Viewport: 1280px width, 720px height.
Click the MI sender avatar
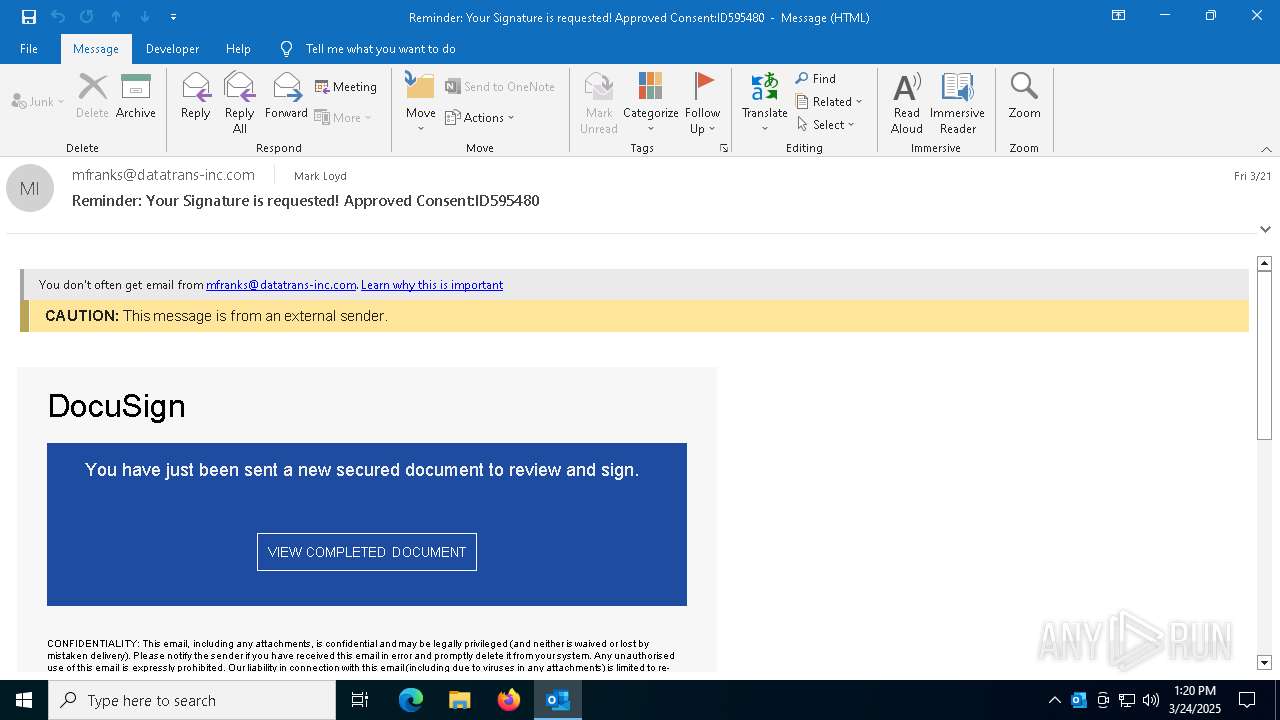coord(30,188)
